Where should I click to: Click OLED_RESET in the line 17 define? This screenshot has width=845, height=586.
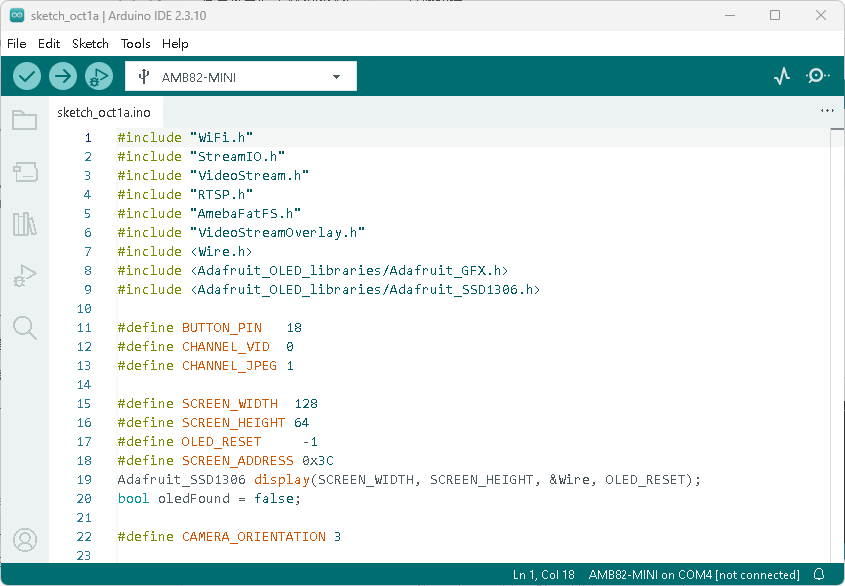pyautogui.click(x=221, y=442)
